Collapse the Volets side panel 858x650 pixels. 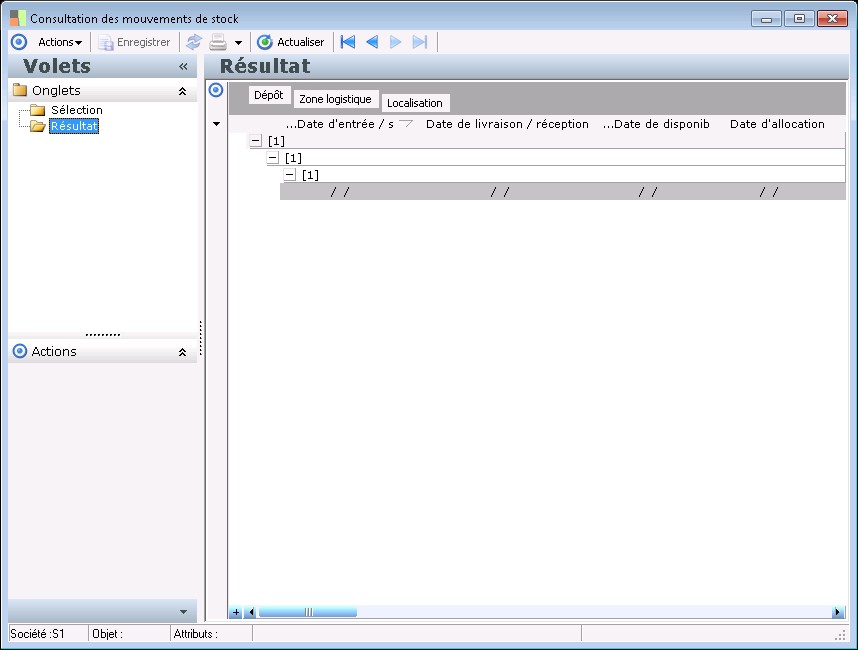click(x=183, y=66)
